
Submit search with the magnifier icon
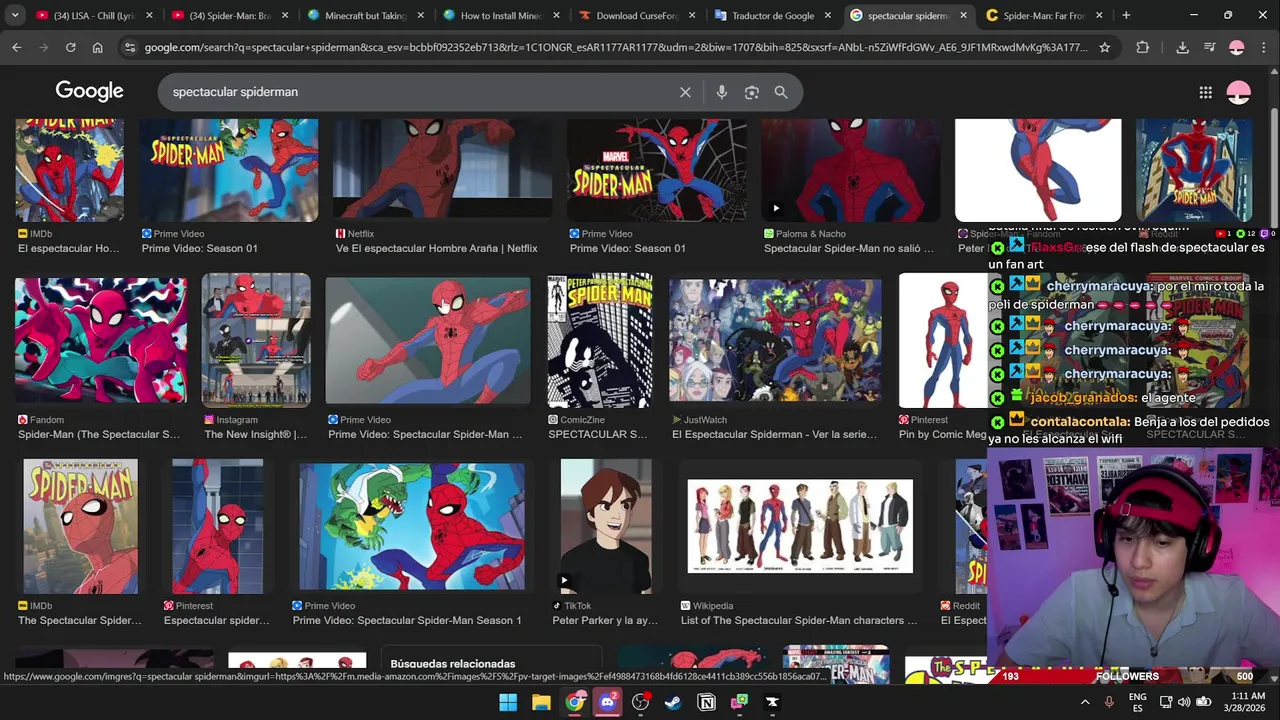click(781, 92)
